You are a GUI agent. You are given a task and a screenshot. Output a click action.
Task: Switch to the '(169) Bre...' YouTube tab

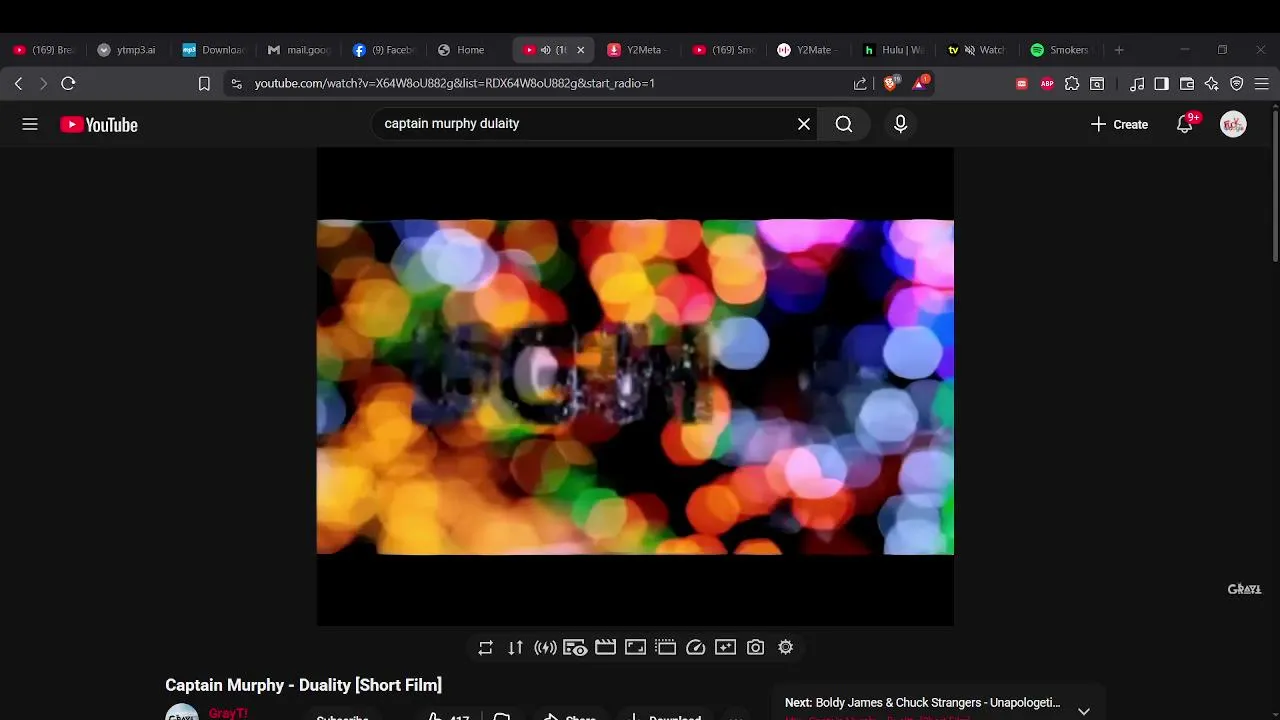[44, 50]
